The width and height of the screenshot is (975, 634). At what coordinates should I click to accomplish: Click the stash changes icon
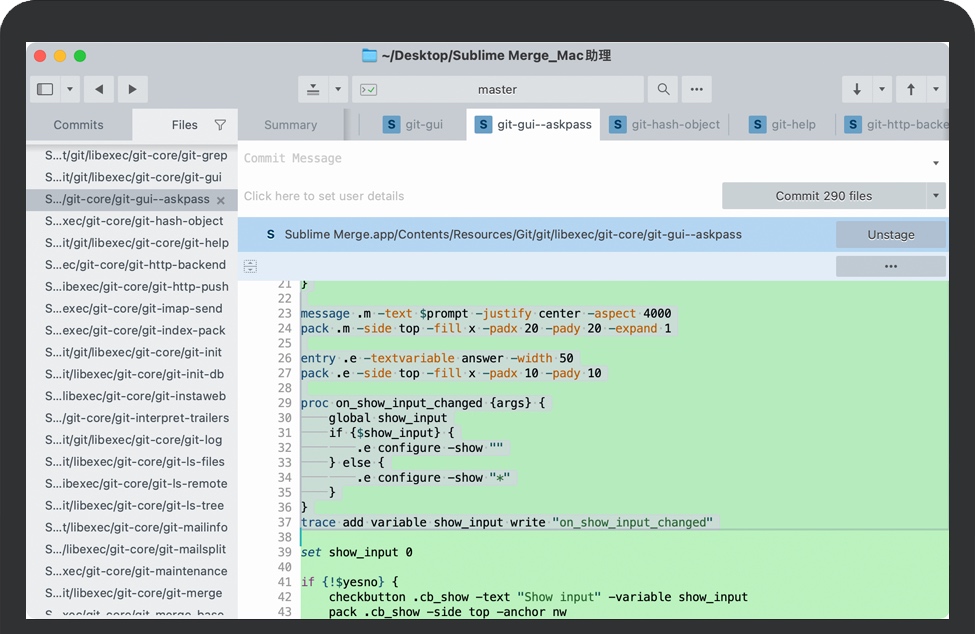313,89
